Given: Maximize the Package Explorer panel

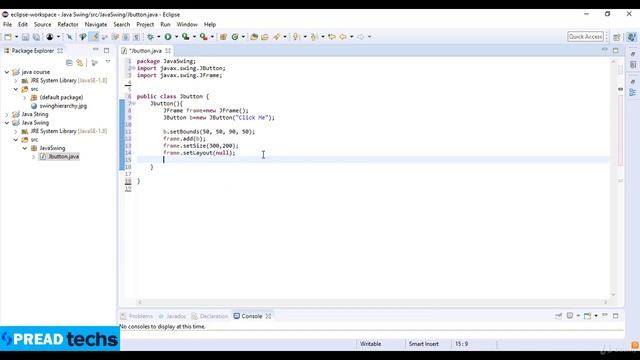Looking at the screenshot, I should point(107,50).
